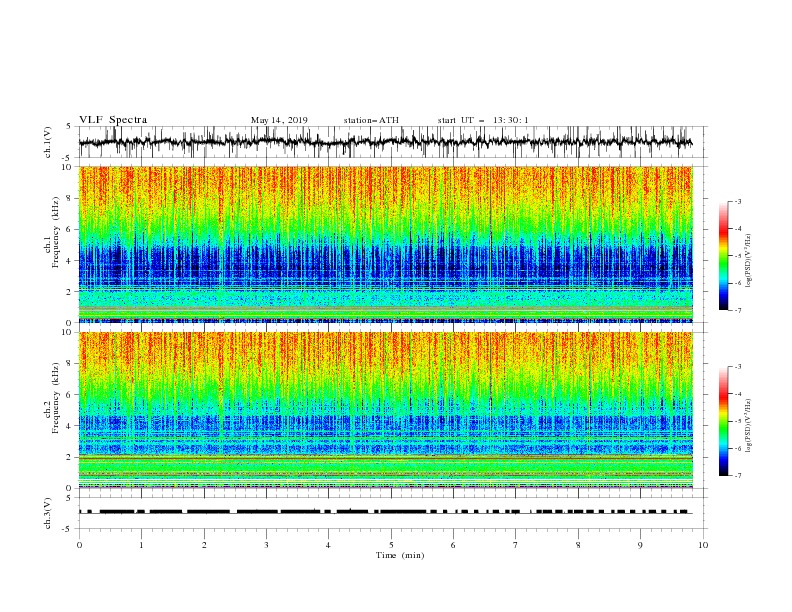This screenshot has width=792, height=612.
Task: Click the time axis tick label "3"
Action: tap(266, 545)
